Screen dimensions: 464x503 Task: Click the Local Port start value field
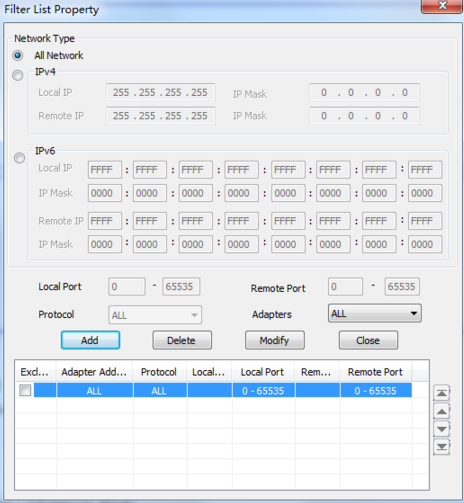[127, 287]
